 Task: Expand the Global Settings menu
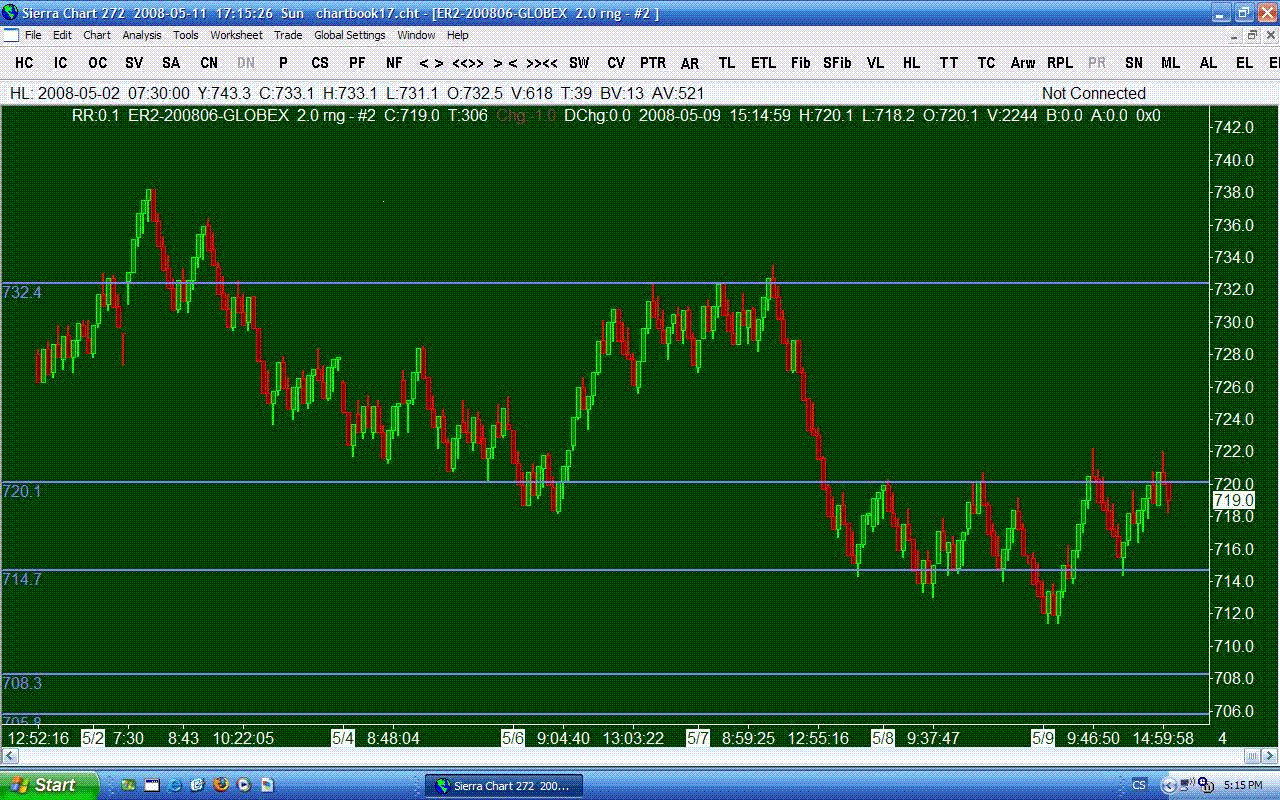pos(349,35)
